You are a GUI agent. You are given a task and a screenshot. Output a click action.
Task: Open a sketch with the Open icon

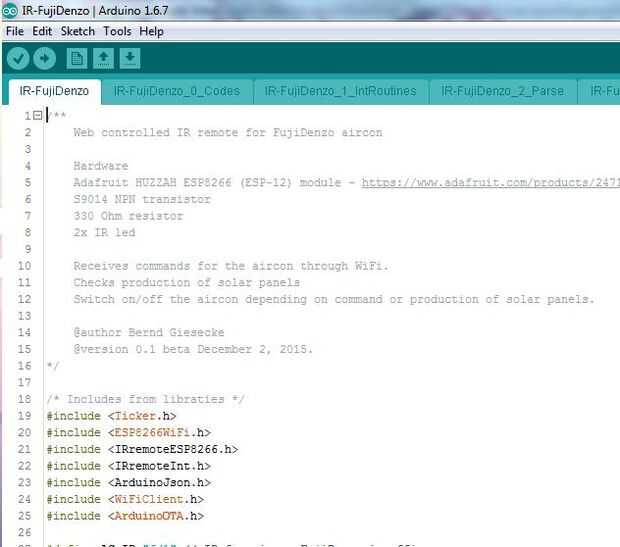[103, 59]
